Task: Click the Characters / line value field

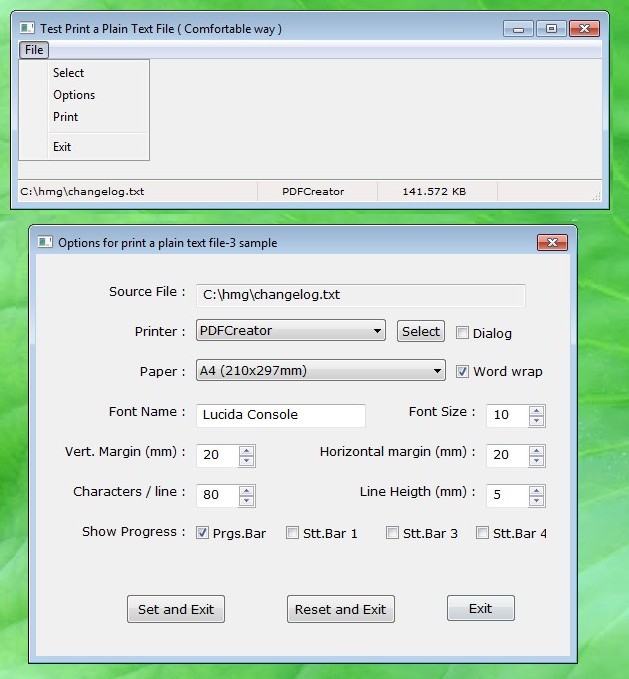Action: coord(217,495)
